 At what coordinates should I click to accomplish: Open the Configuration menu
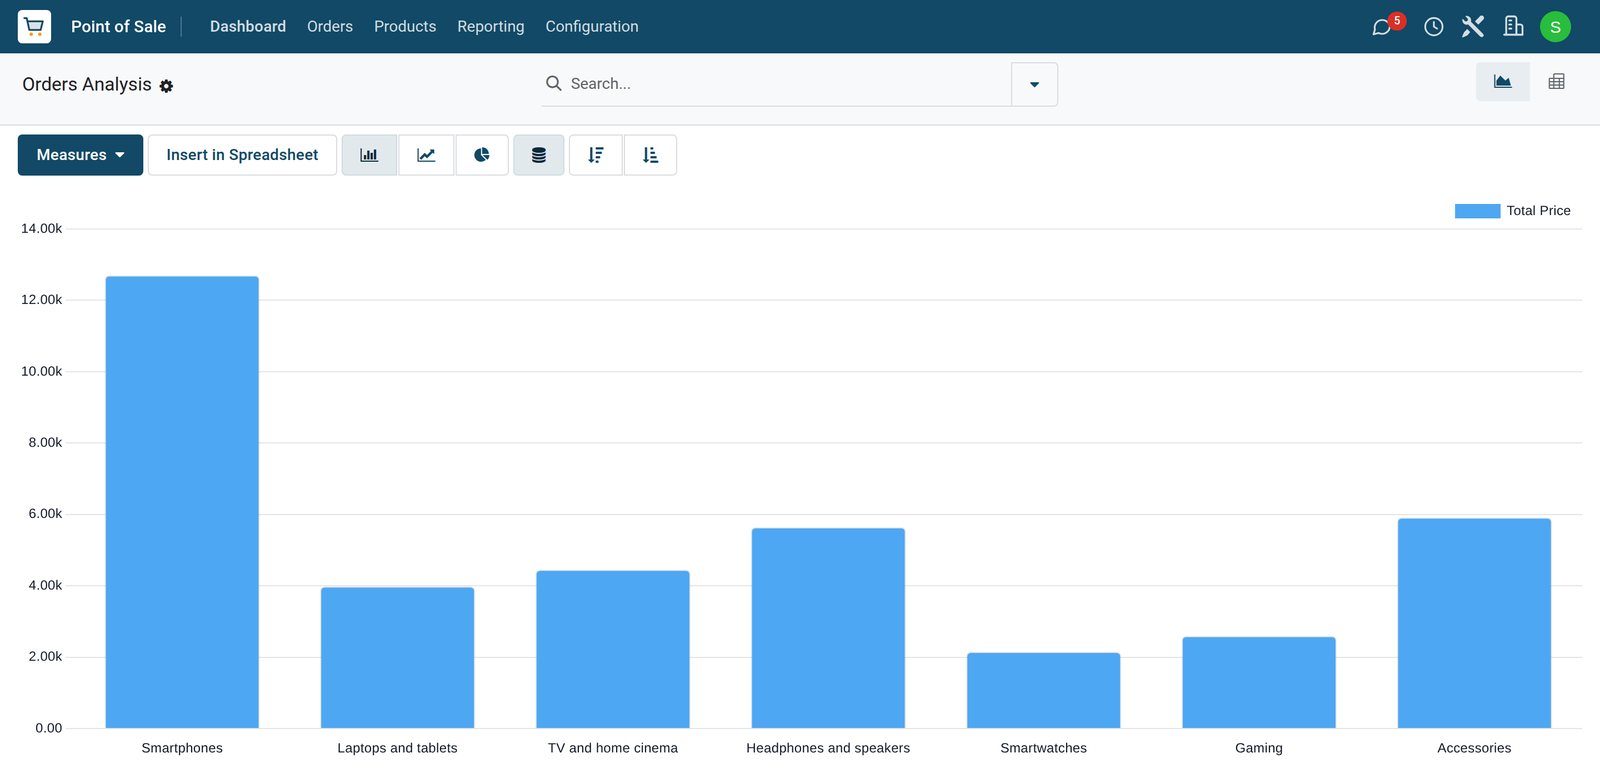point(592,26)
